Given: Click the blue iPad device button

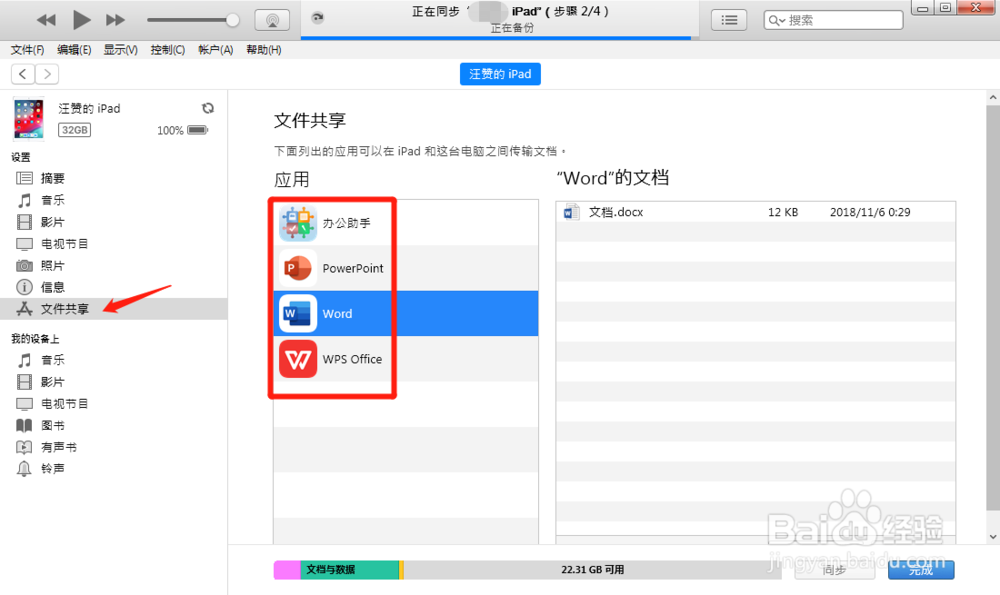Looking at the screenshot, I should click(x=500, y=74).
